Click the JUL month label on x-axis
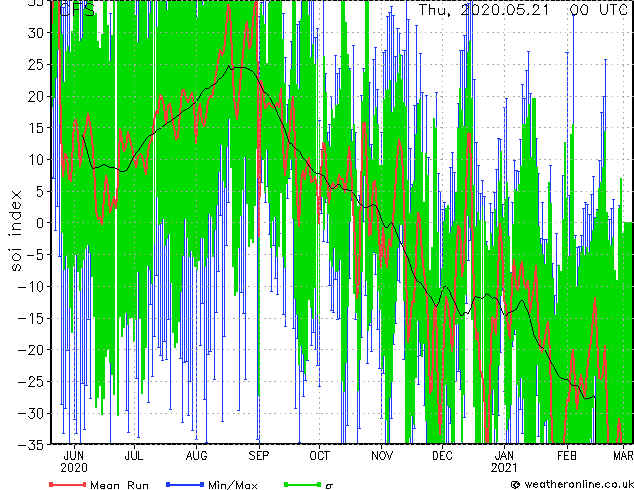Image resolution: width=634 pixels, height=490 pixels. (x=133, y=456)
